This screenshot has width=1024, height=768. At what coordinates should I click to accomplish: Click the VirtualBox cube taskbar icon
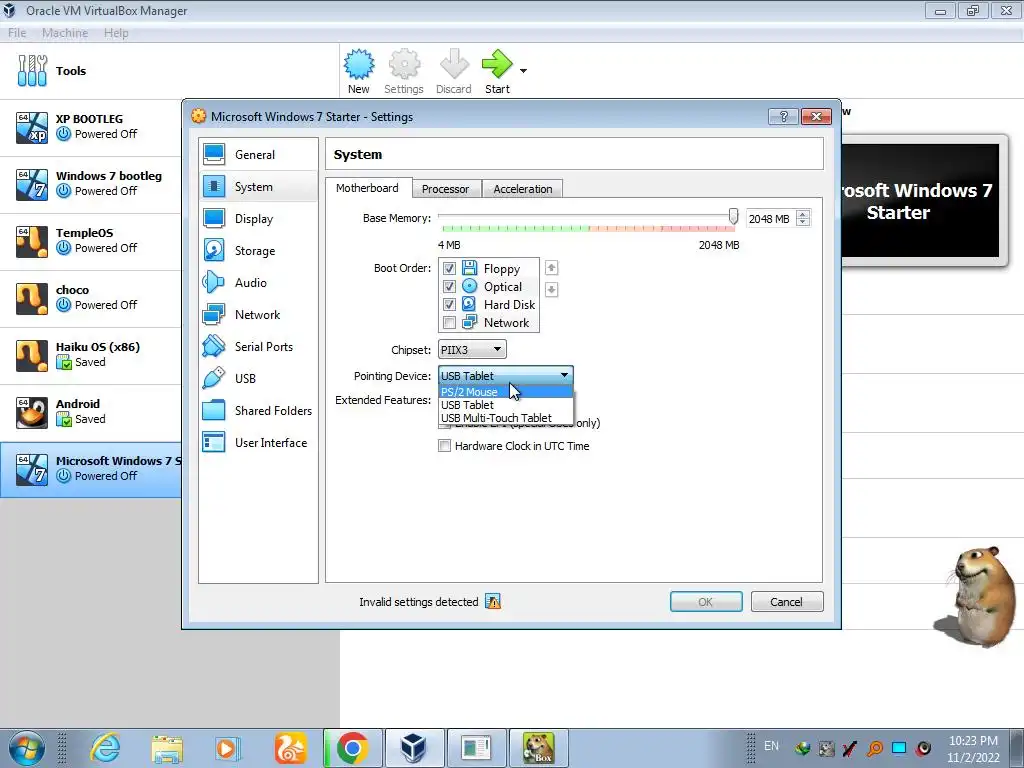coord(414,748)
